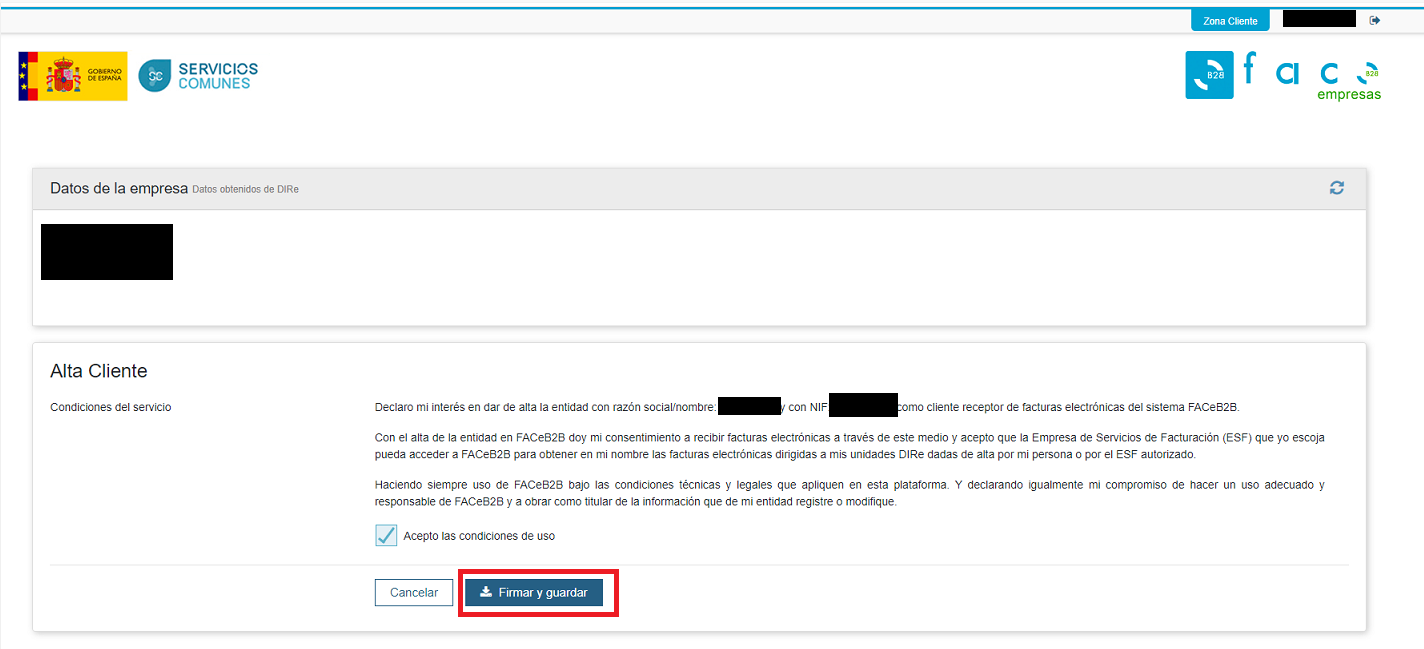Click the blue FACeB2B square B2B logo
The height and width of the screenshot is (649, 1424).
1209,75
